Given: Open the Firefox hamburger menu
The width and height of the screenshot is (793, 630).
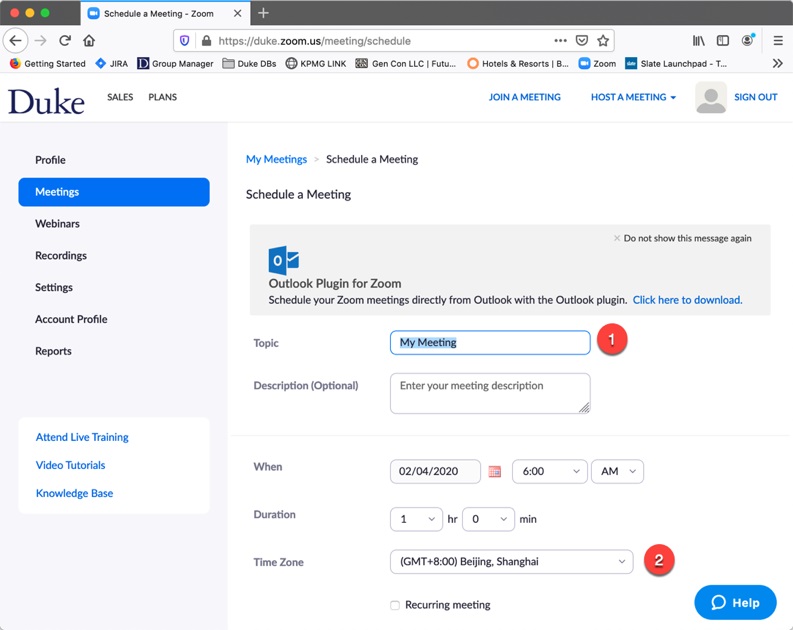Looking at the screenshot, I should pyautogui.click(x=778, y=40).
